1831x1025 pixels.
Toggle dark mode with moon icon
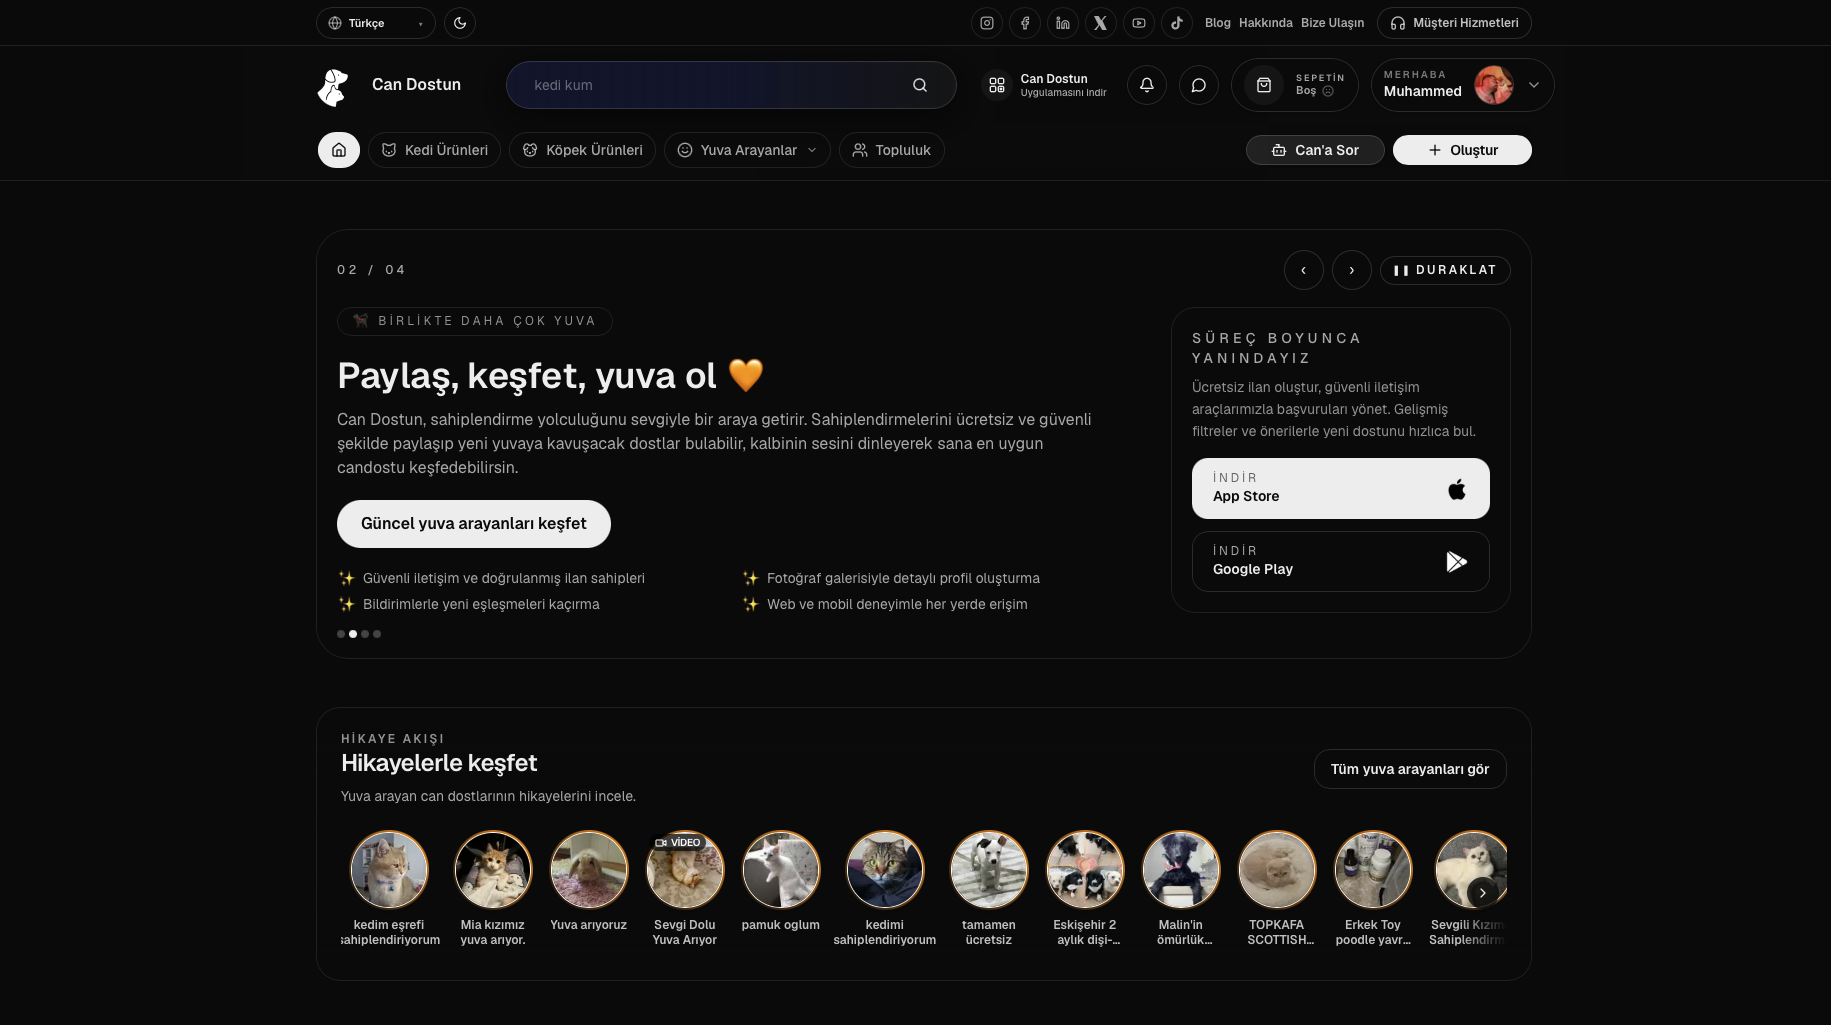(x=459, y=23)
